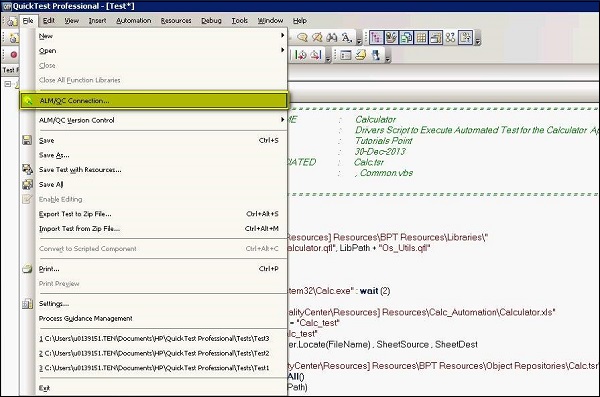This screenshot has width=600, height=397.
Task: Click the Replace text icon
Action: pos(347,38)
